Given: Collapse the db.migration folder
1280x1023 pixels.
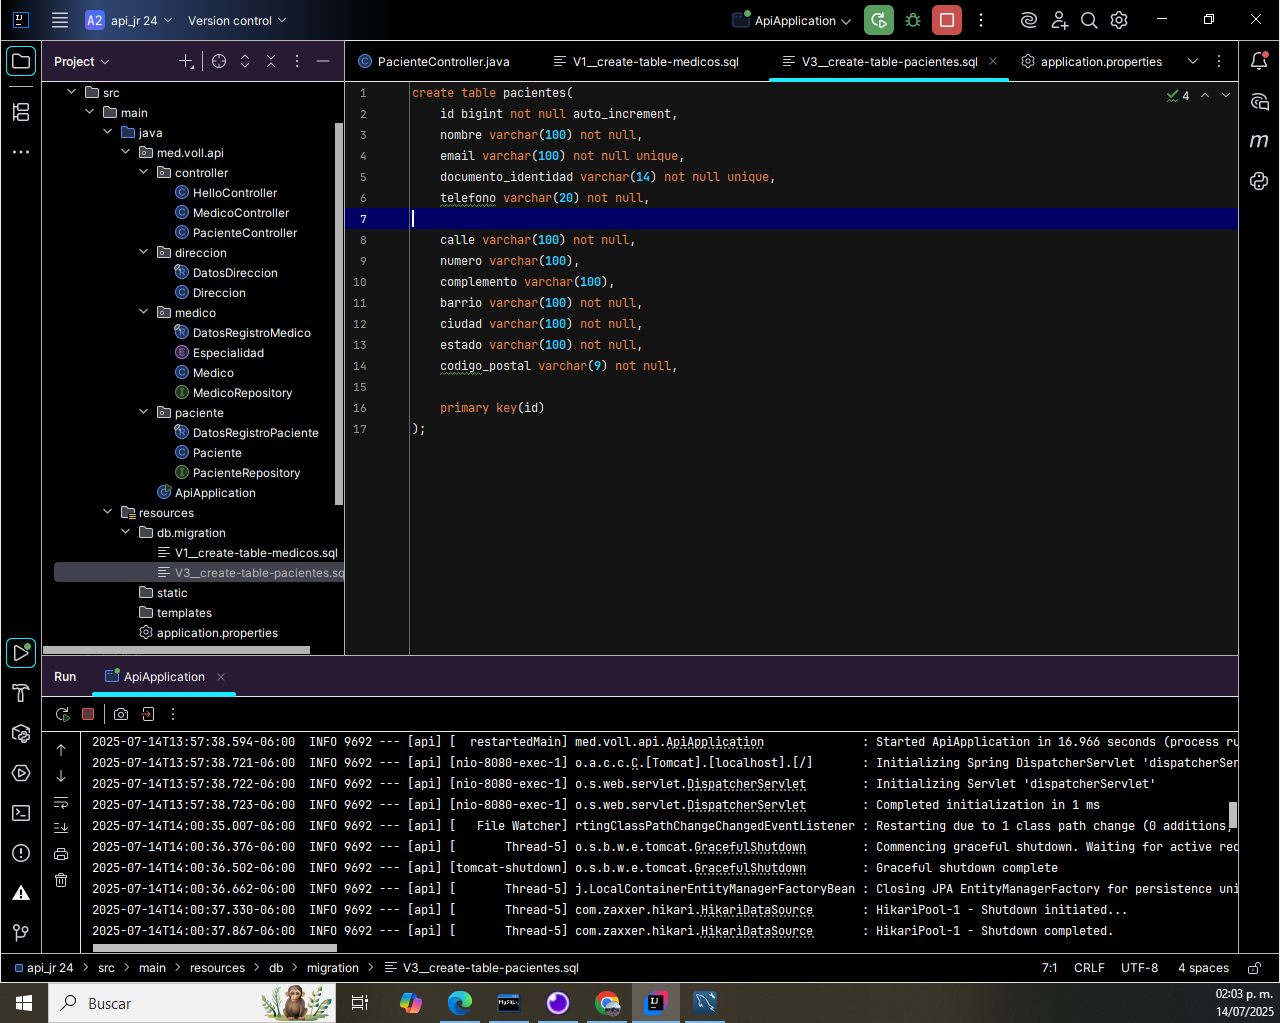Looking at the screenshot, I should 126,532.
